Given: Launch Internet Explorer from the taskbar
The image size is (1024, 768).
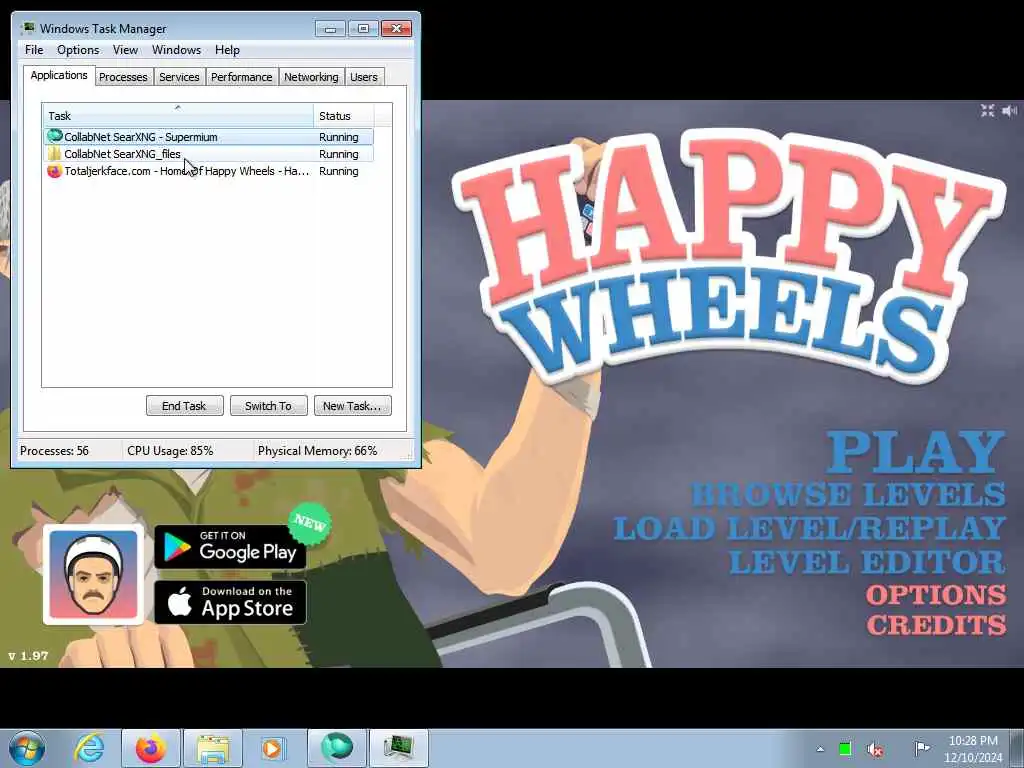Looking at the screenshot, I should 88,748.
